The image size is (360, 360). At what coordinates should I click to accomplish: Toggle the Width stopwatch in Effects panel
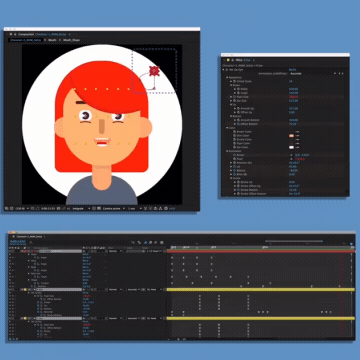238,89
